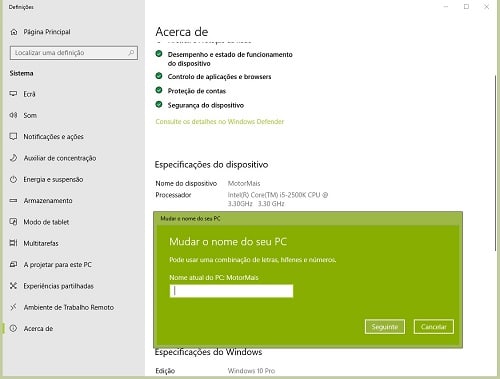Click the Windows 10 Pro edition value
The image size is (500, 379).
251,371
